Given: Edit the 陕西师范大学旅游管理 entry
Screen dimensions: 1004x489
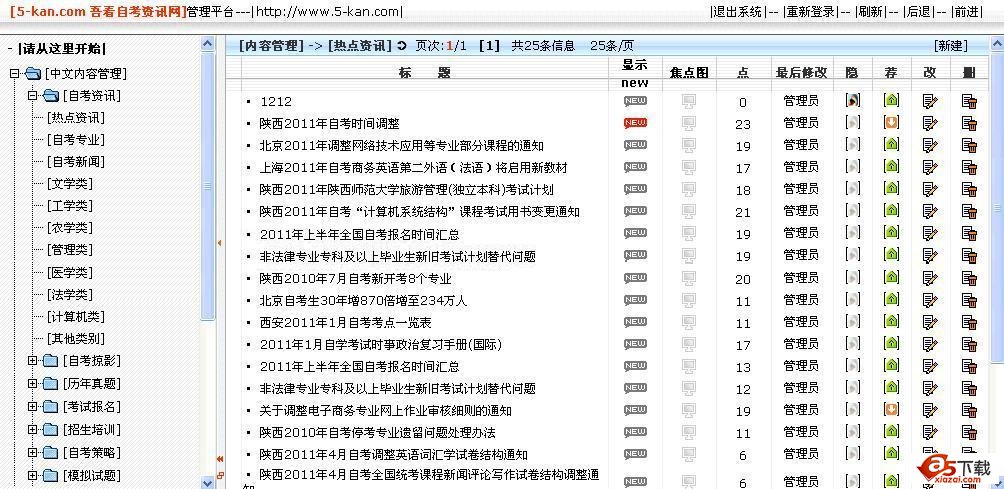Looking at the screenshot, I should (930, 189).
